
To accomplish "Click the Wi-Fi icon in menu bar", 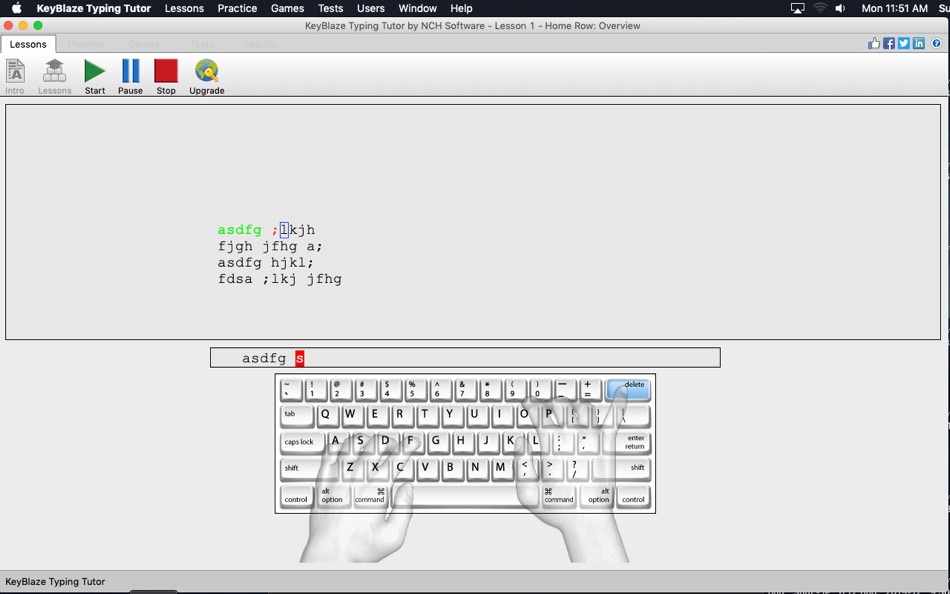I will point(820,8).
